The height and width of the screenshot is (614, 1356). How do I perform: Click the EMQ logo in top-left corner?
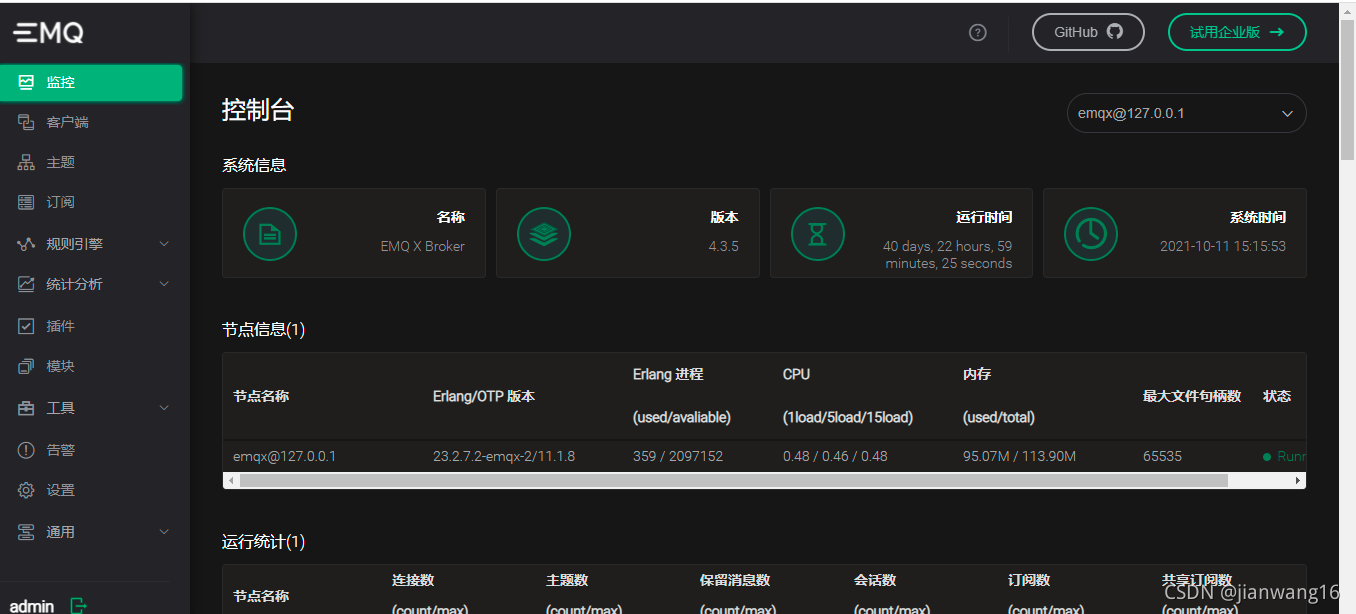46,31
